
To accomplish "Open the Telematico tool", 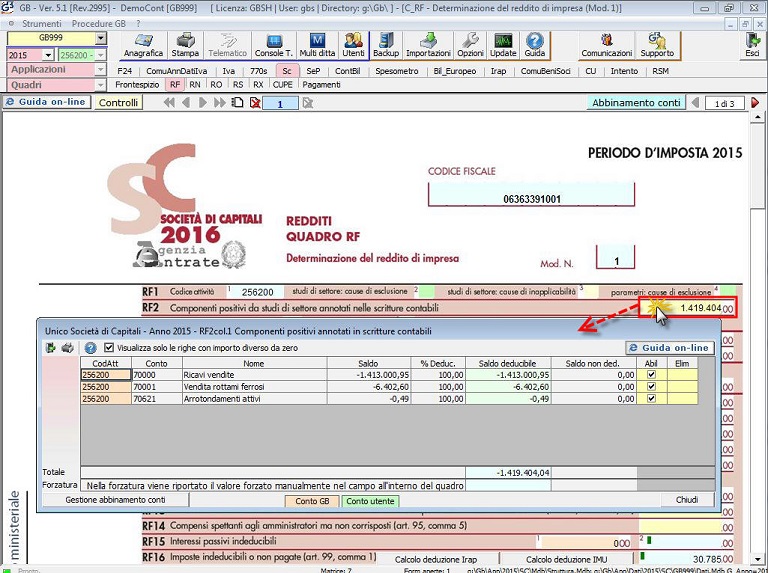I will tap(227, 45).
